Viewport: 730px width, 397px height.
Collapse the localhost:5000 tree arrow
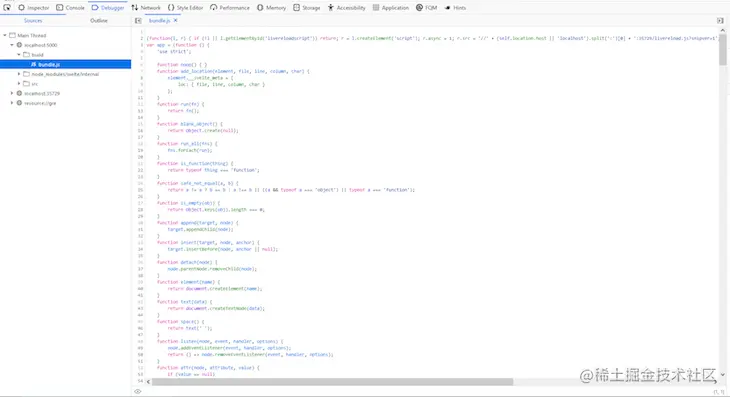coord(12,45)
